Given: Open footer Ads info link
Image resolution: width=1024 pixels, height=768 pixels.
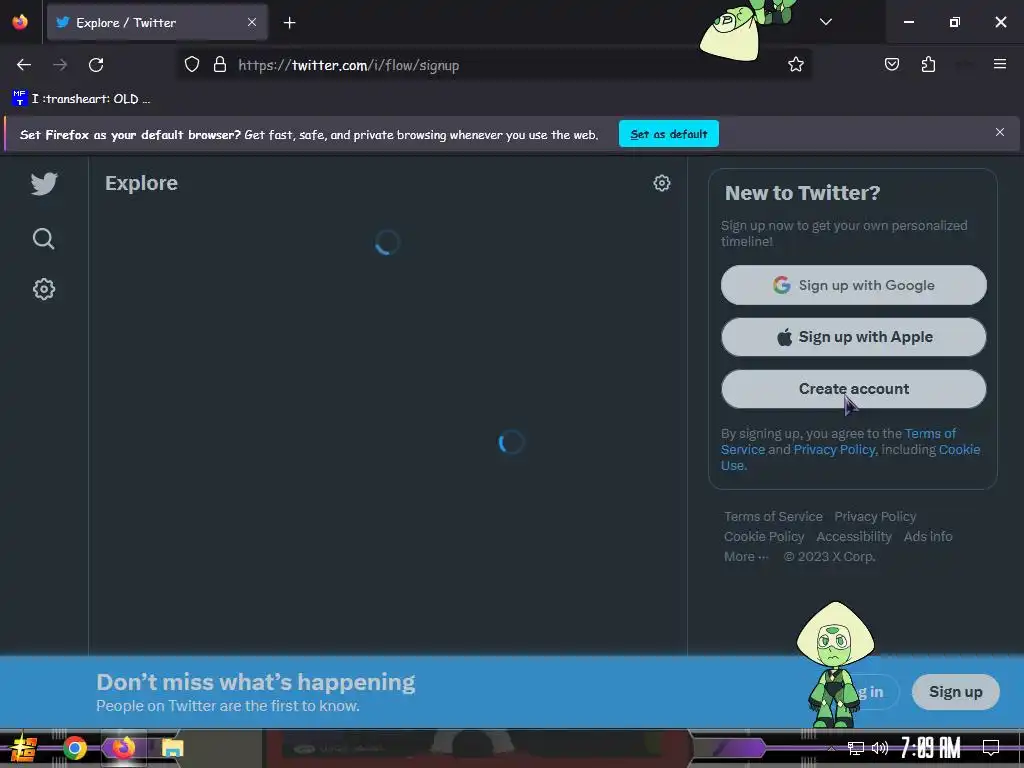Looking at the screenshot, I should 928,537.
